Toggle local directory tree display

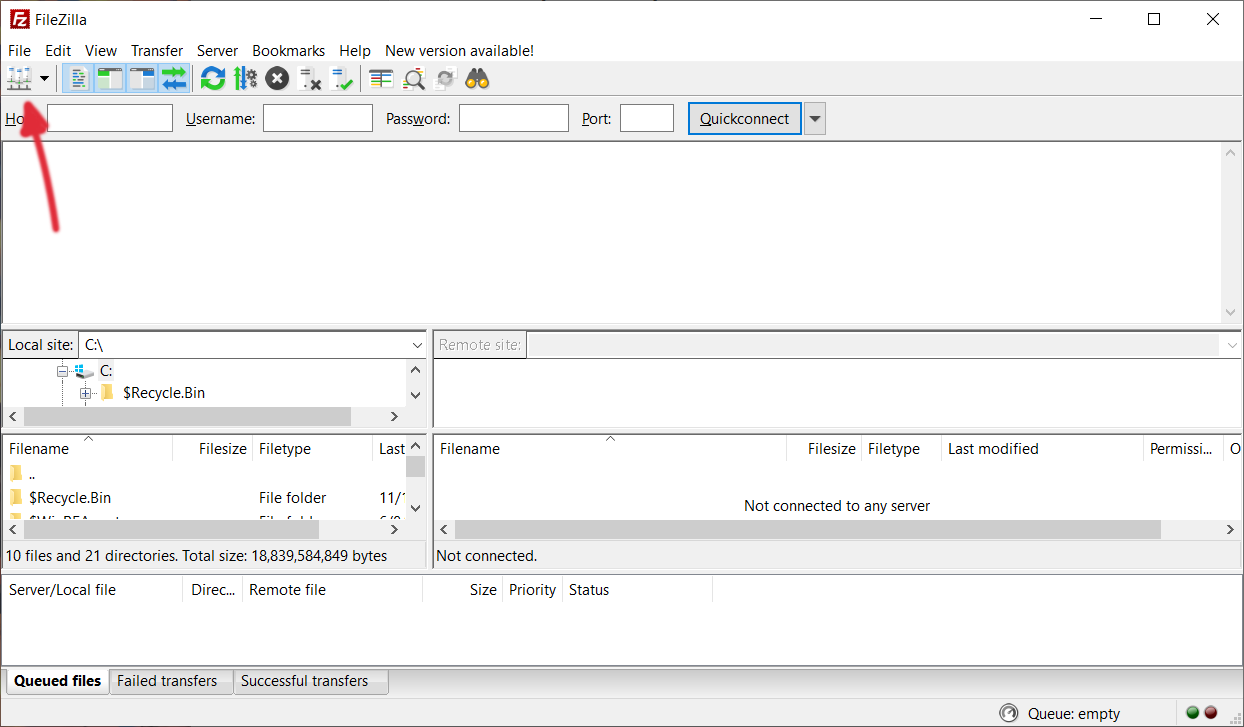coord(110,78)
